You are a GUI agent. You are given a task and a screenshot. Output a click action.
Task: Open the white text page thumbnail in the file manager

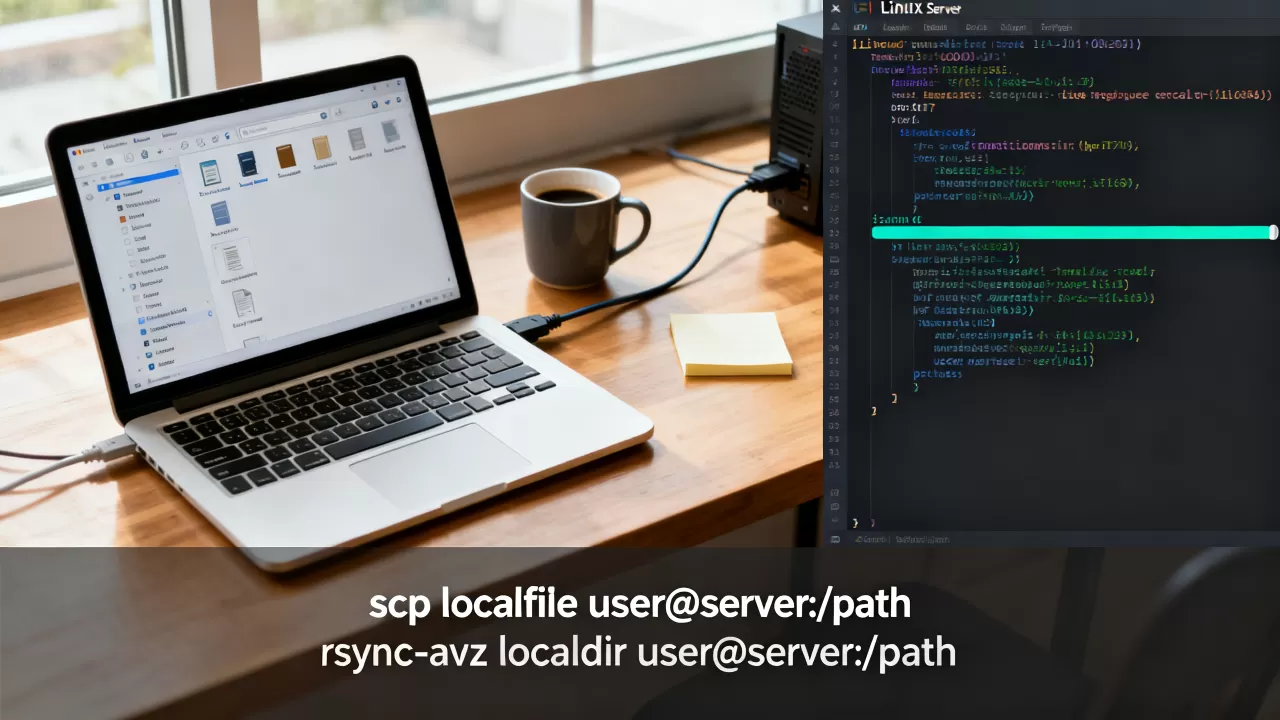pyautogui.click(x=232, y=259)
